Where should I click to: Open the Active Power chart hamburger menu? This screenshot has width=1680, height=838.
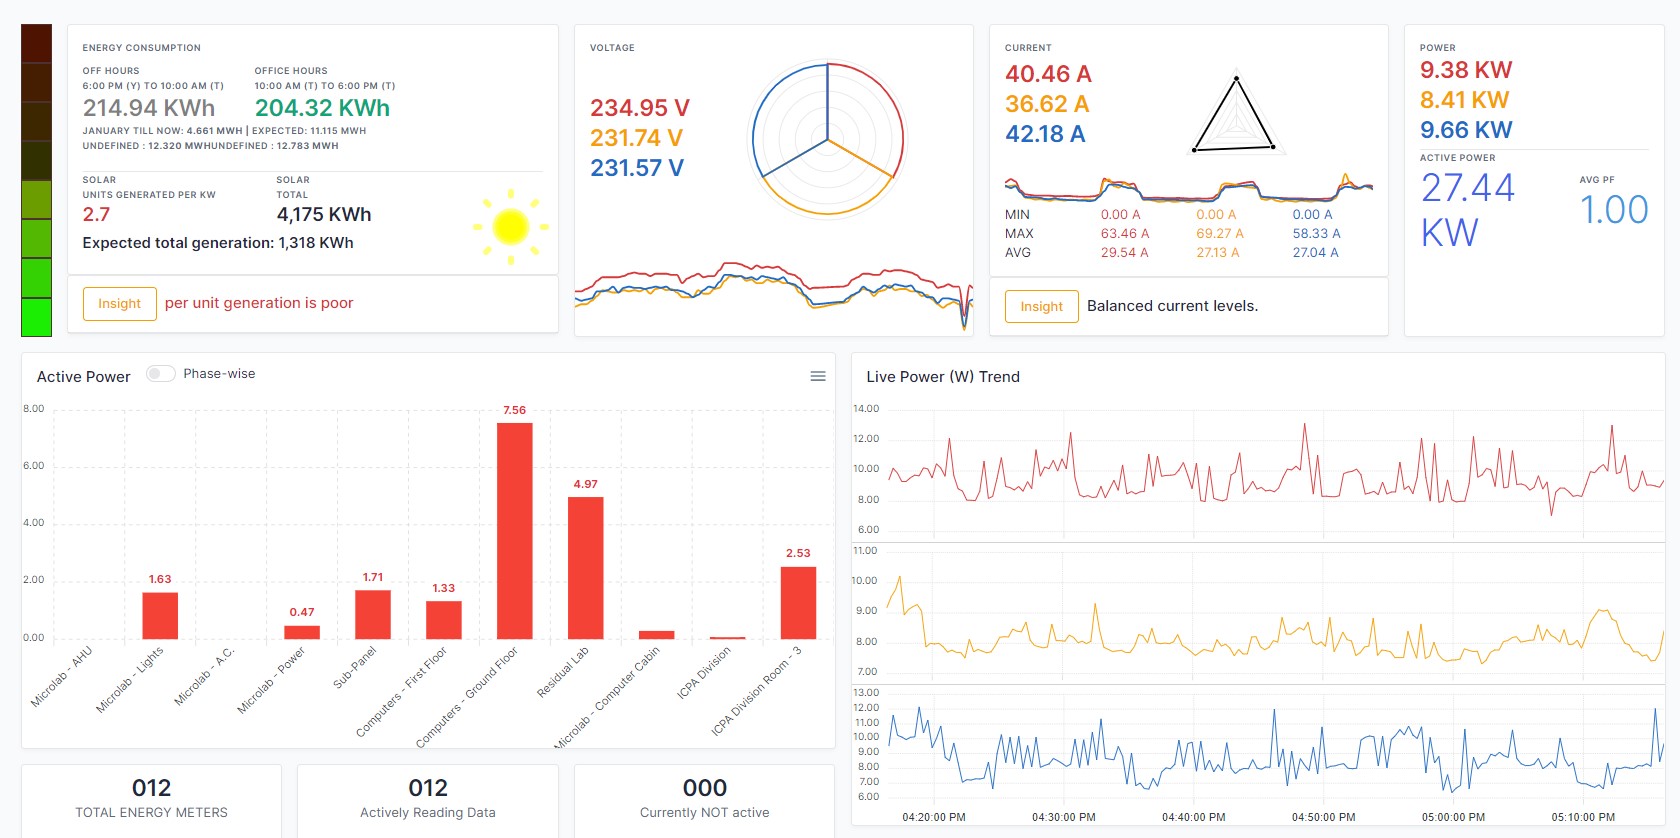(818, 376)
